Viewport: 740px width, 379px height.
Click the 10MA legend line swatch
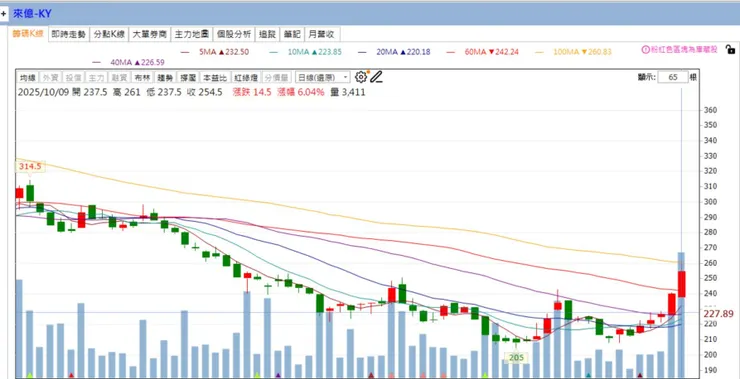[x=274, y=52]
